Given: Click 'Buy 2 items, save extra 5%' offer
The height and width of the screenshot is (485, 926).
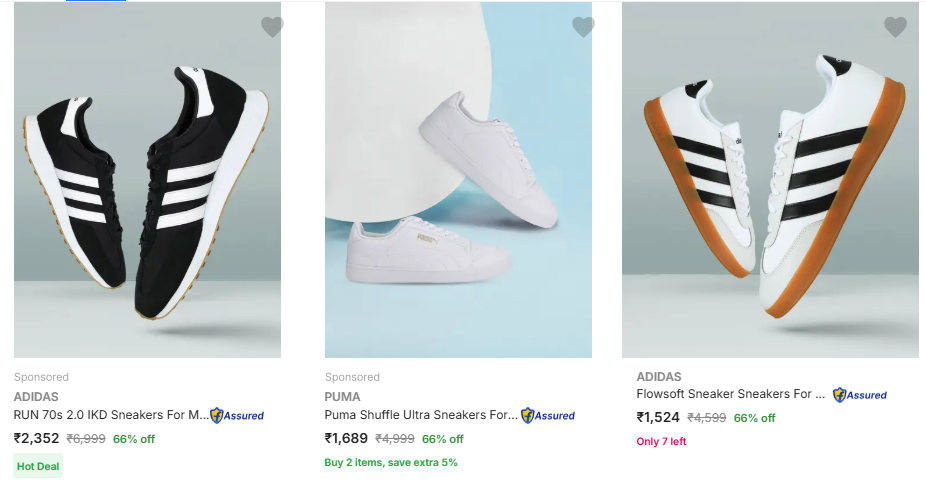Looking at the screenshot, I should (x=391, y=462).
